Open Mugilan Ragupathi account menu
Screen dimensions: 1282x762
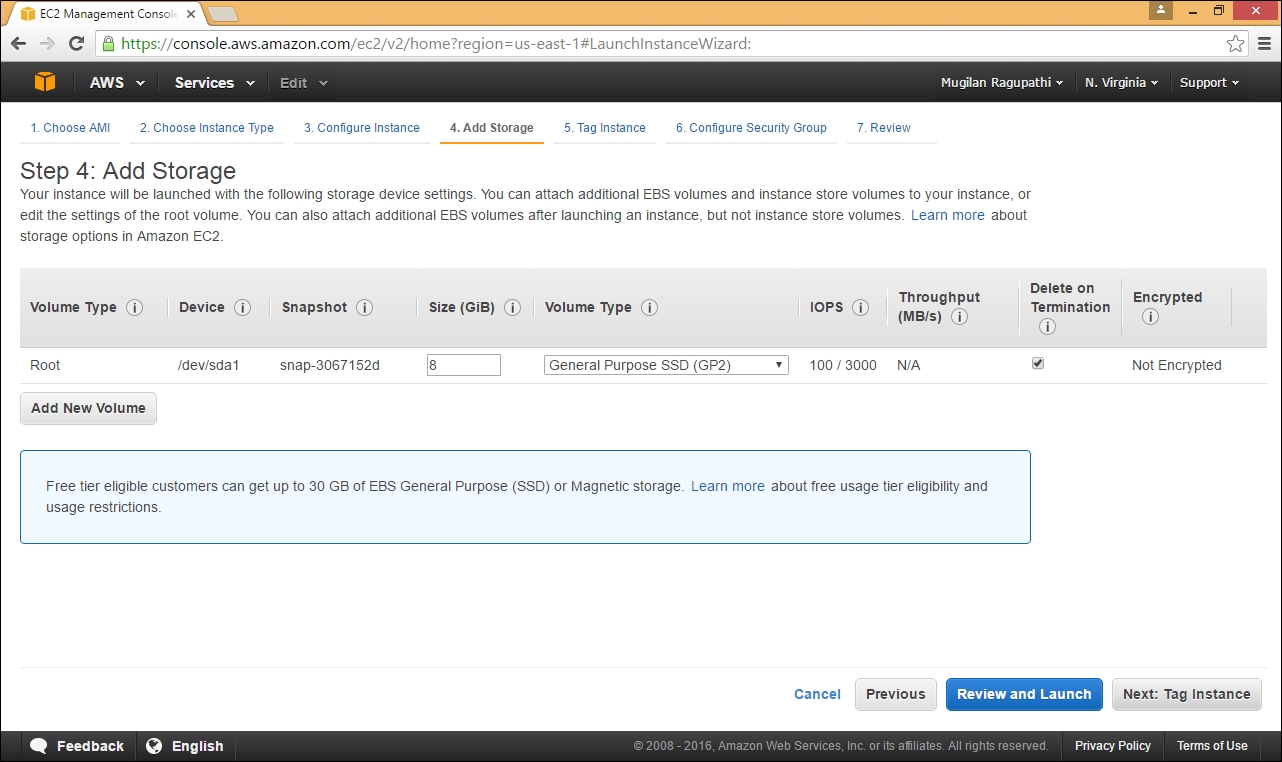[1002, 83]
